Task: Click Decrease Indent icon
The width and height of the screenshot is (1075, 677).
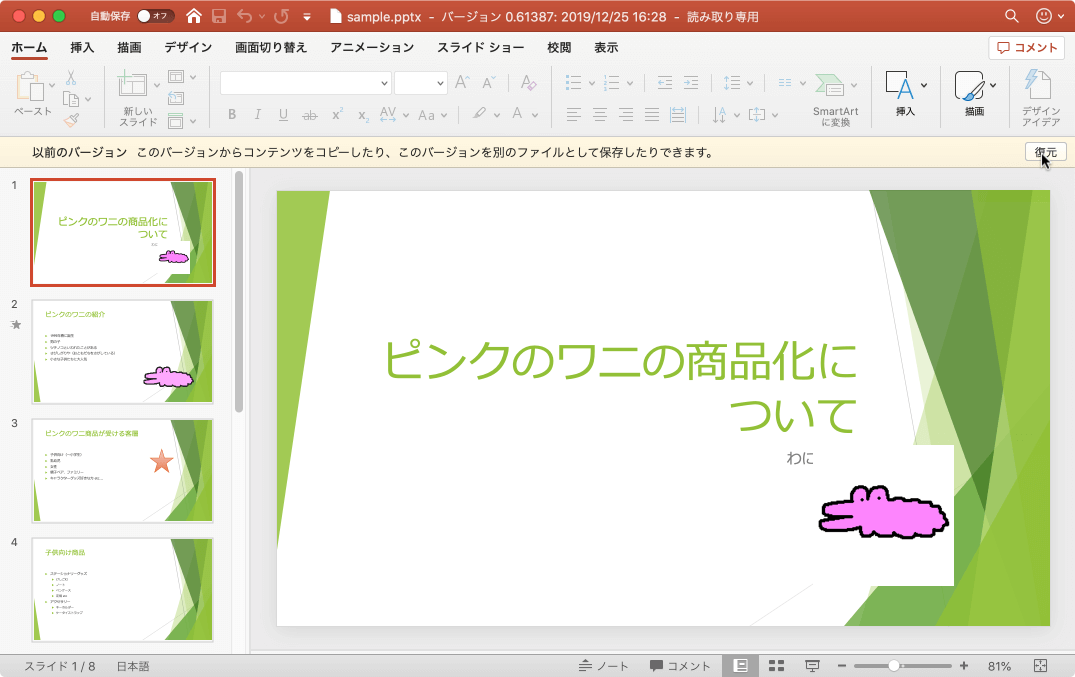Action: [x=664, y=83]
